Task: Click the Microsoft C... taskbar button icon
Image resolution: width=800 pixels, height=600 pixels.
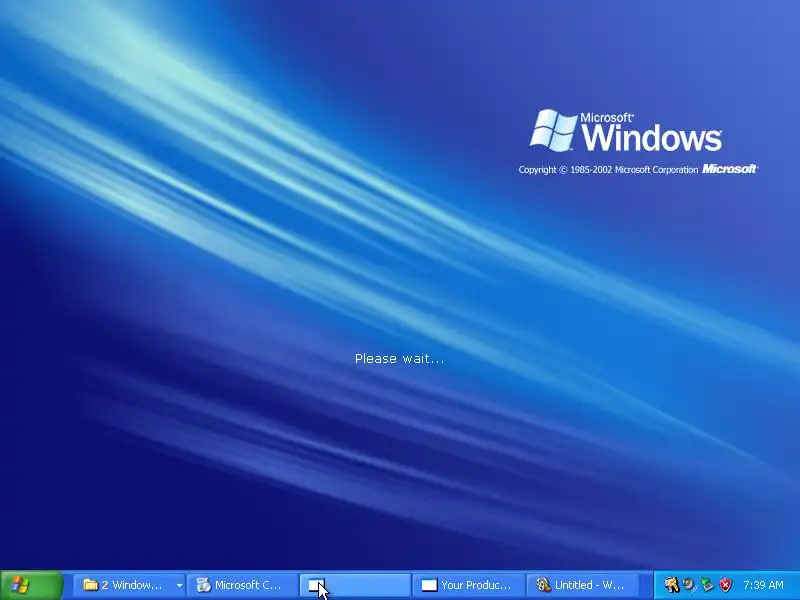Action: point(204,585)
